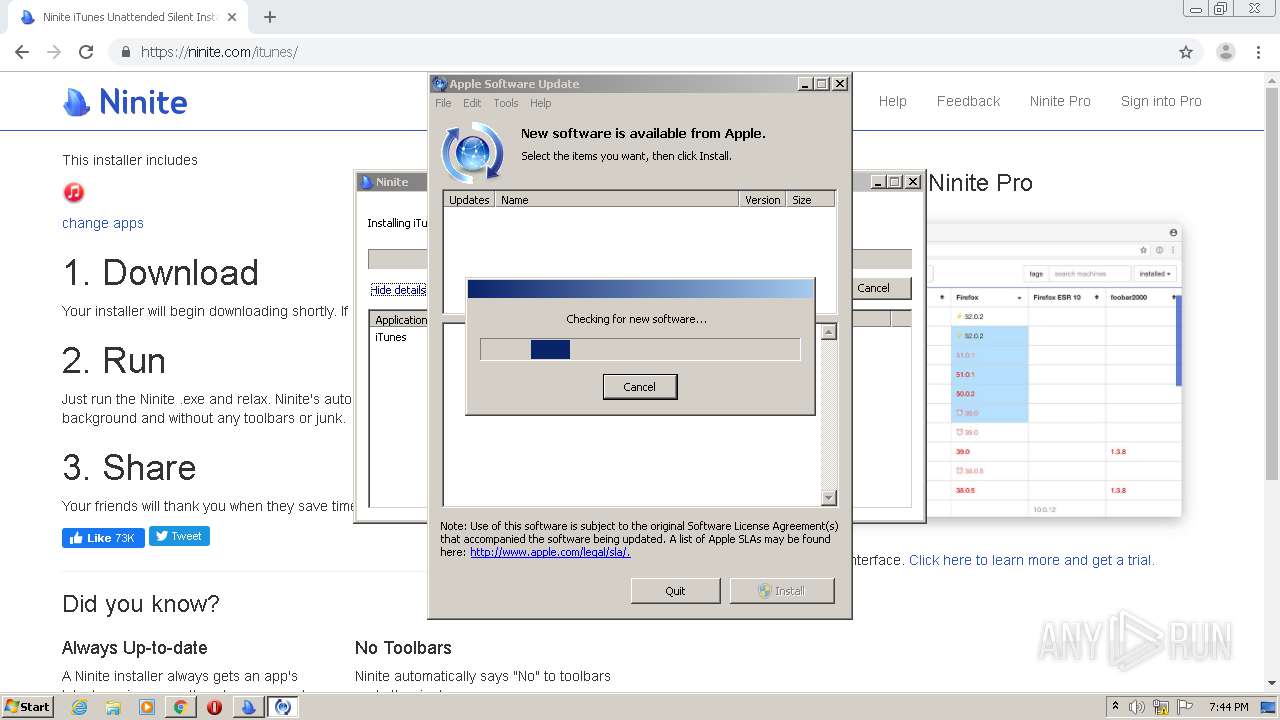Image resolution: width=1280 pixels, height=720 pixels.
Task: Open File menu in Apple Software Update
Action: [443, 103]
